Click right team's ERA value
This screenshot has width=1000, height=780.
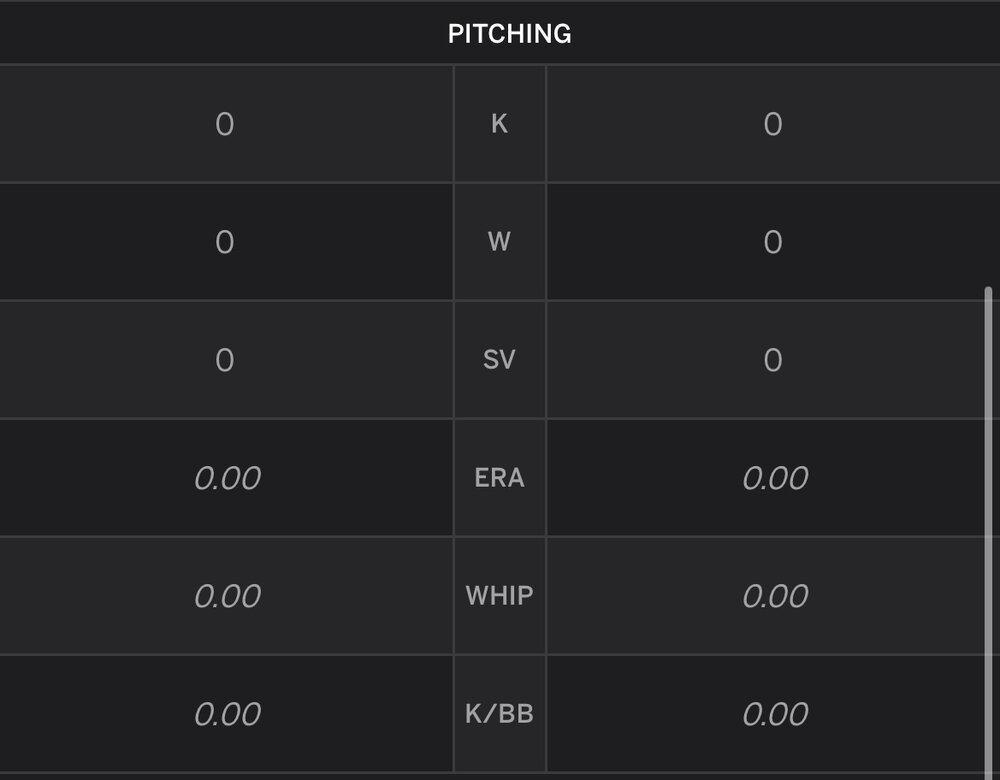(x=776, y=478)
